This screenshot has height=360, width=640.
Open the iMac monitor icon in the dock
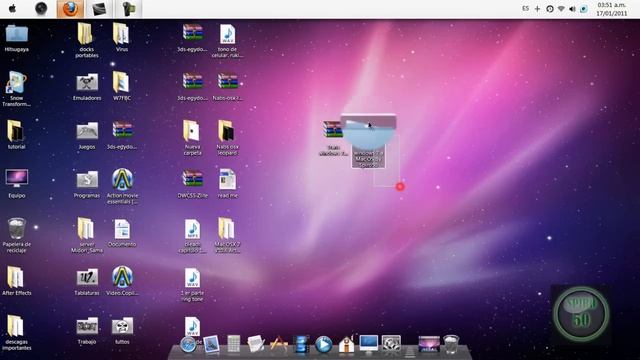(369, 344)
